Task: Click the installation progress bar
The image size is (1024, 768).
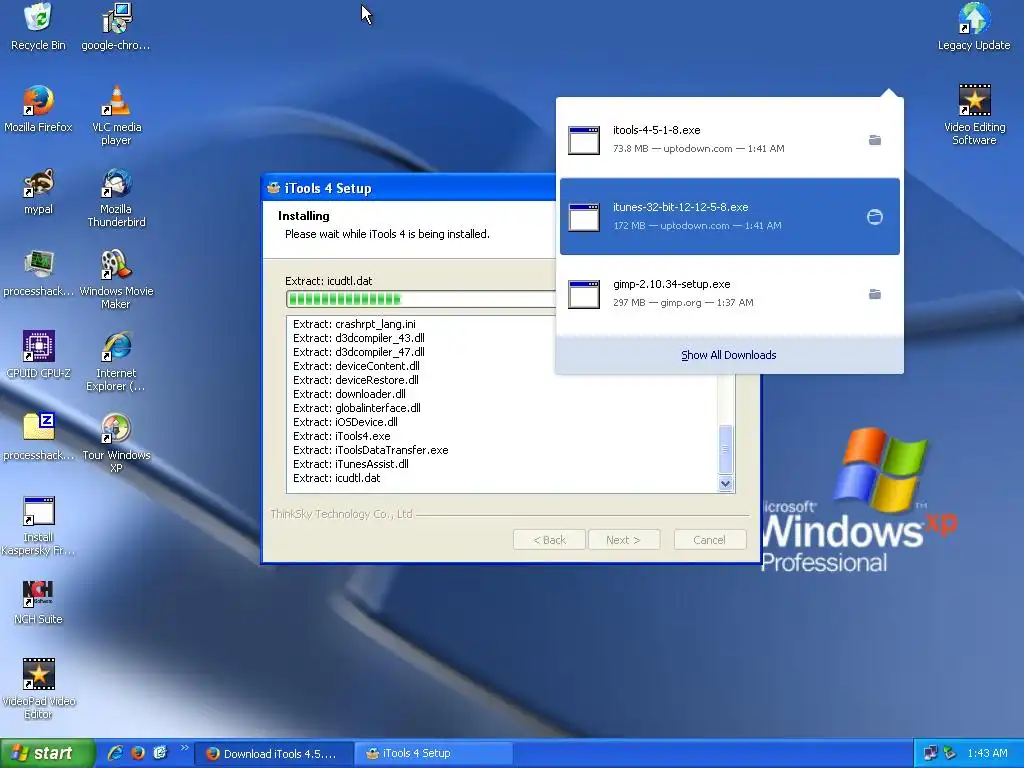Action: tap(421, 299)
